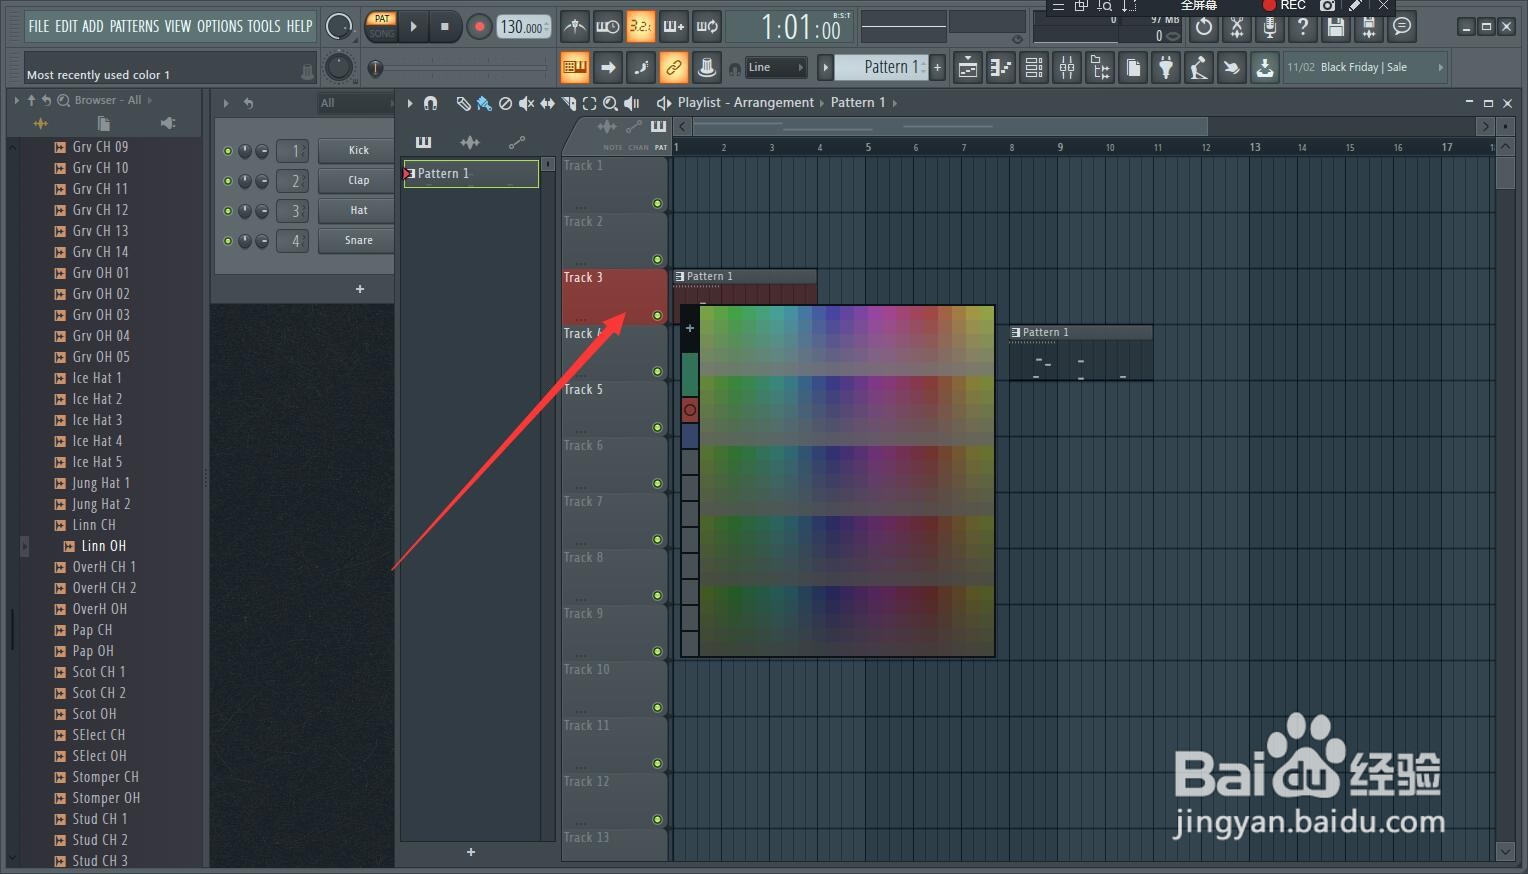The height and width of the screenshot is (874, 1528).
Task: Start playback with the play button
Action: click(413, 27)
